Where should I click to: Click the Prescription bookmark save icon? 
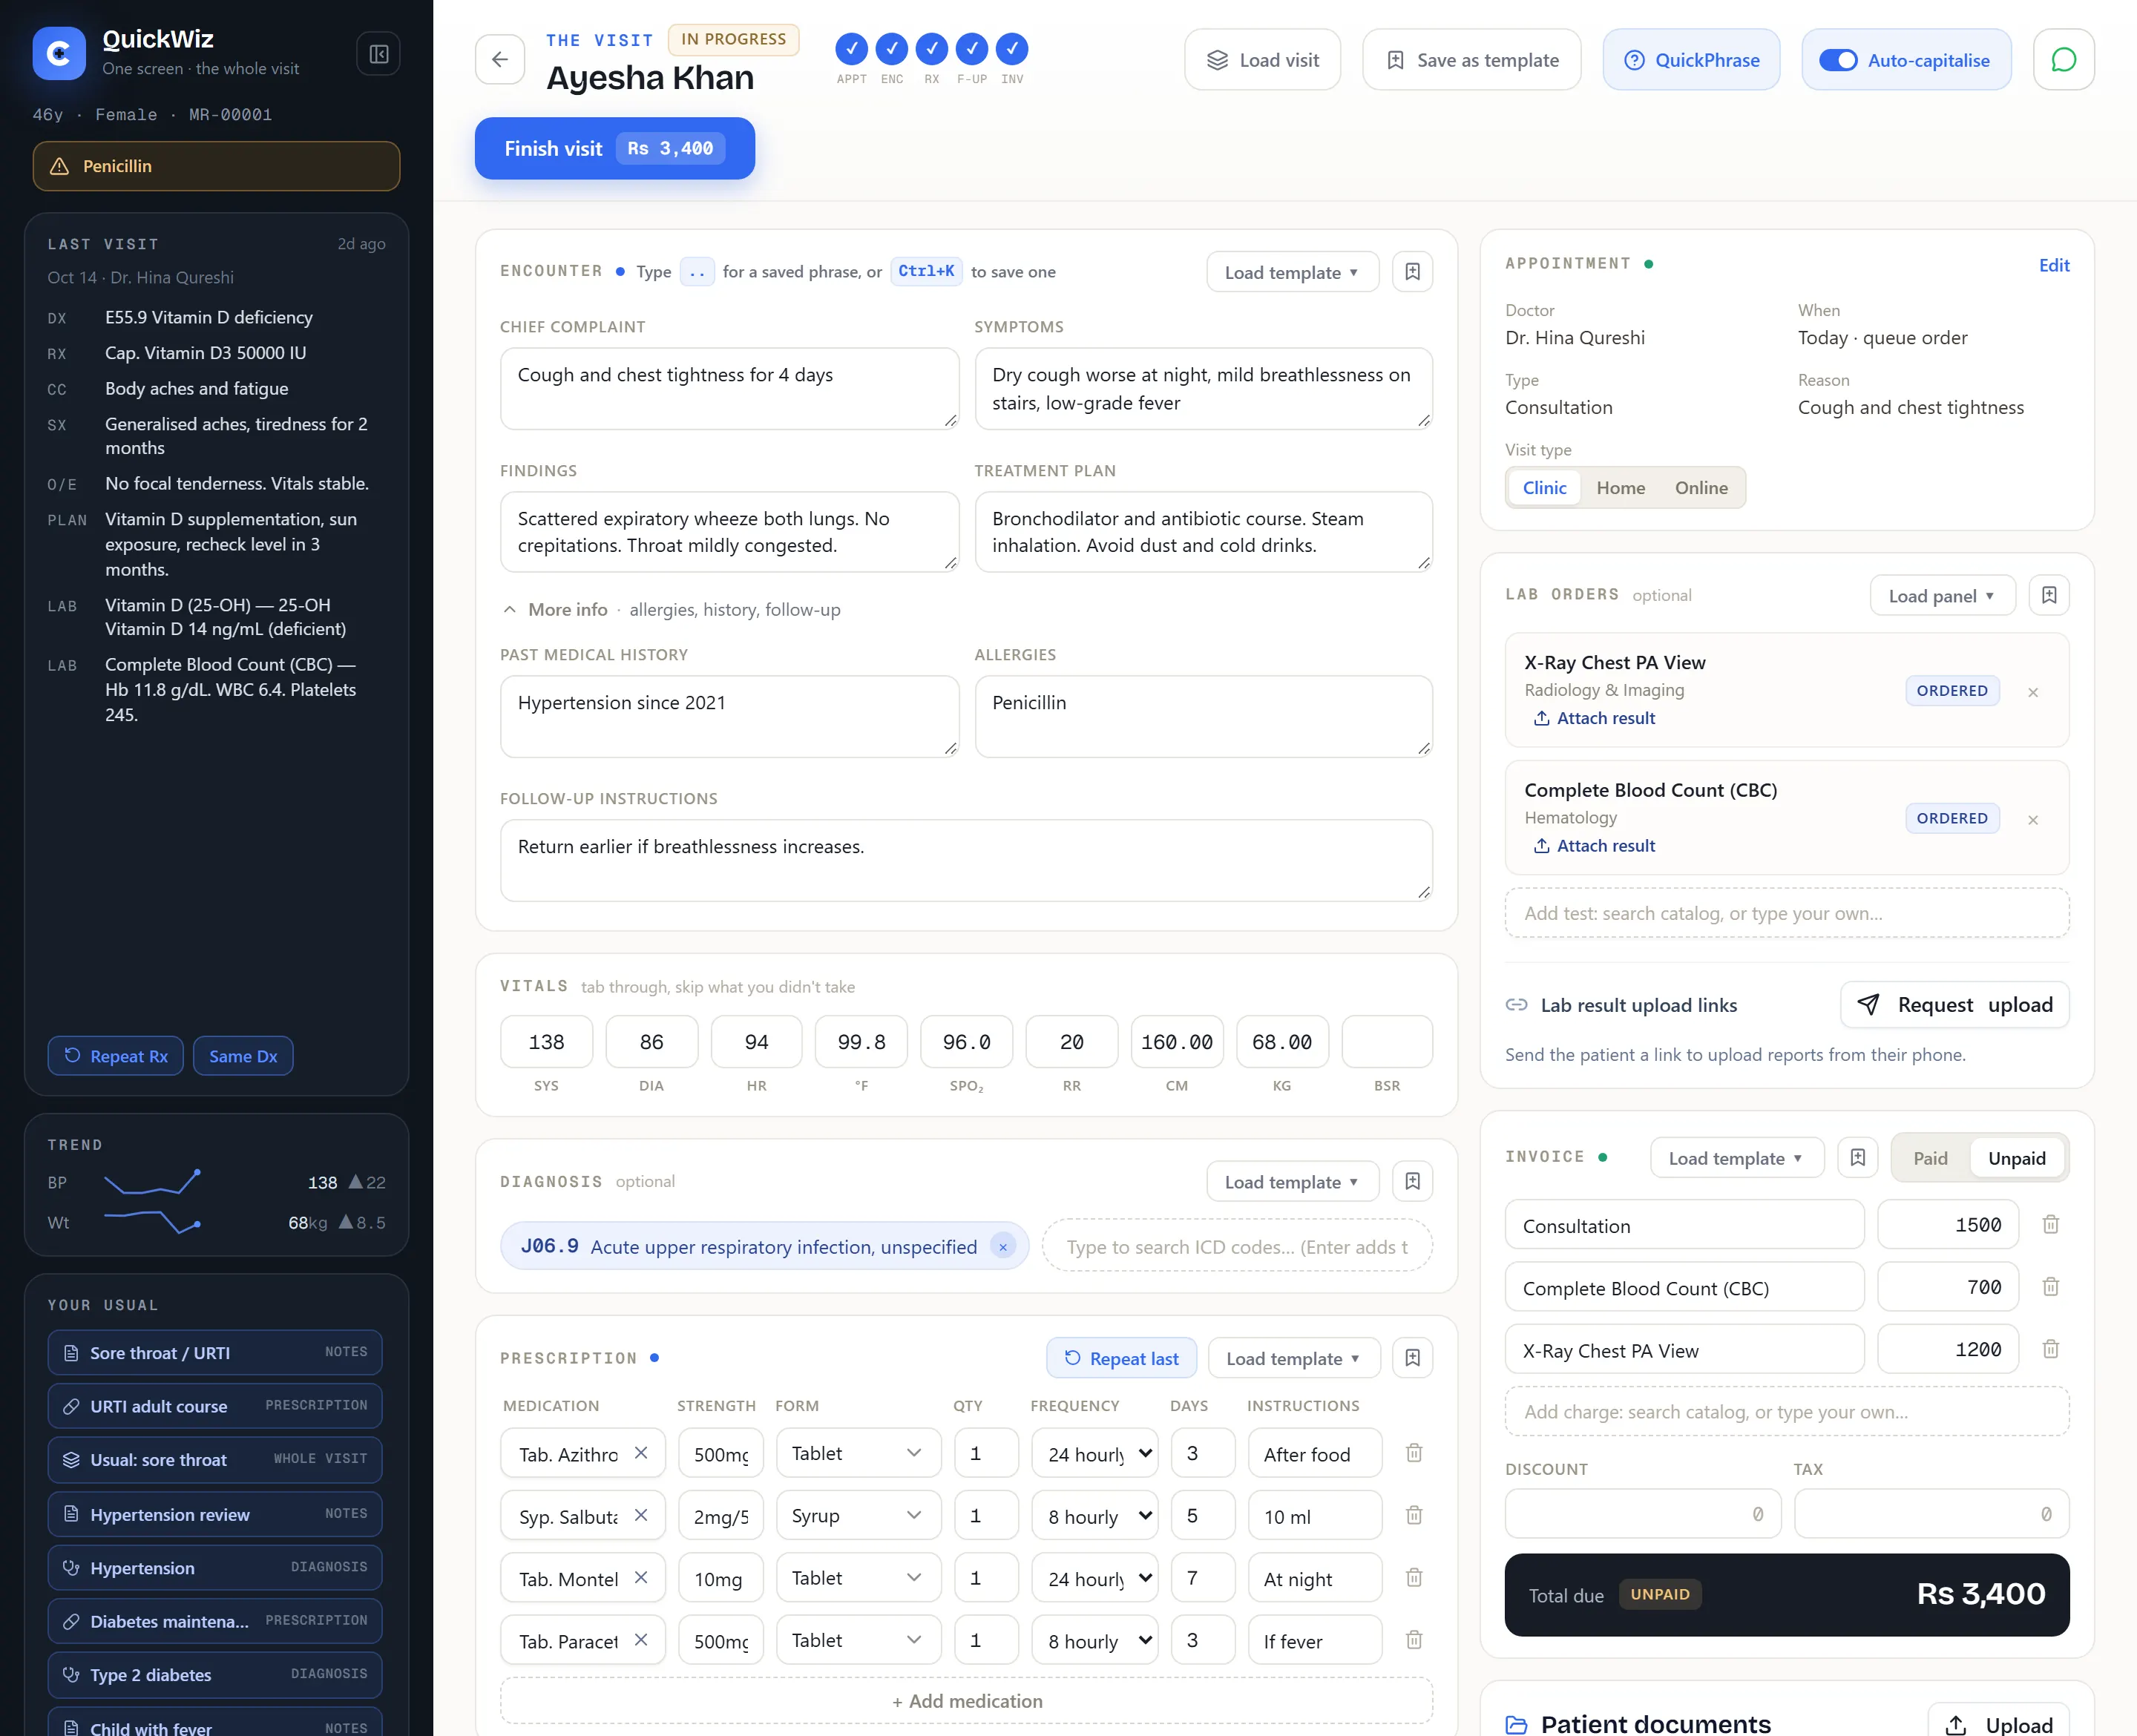coord(1412,1358)
